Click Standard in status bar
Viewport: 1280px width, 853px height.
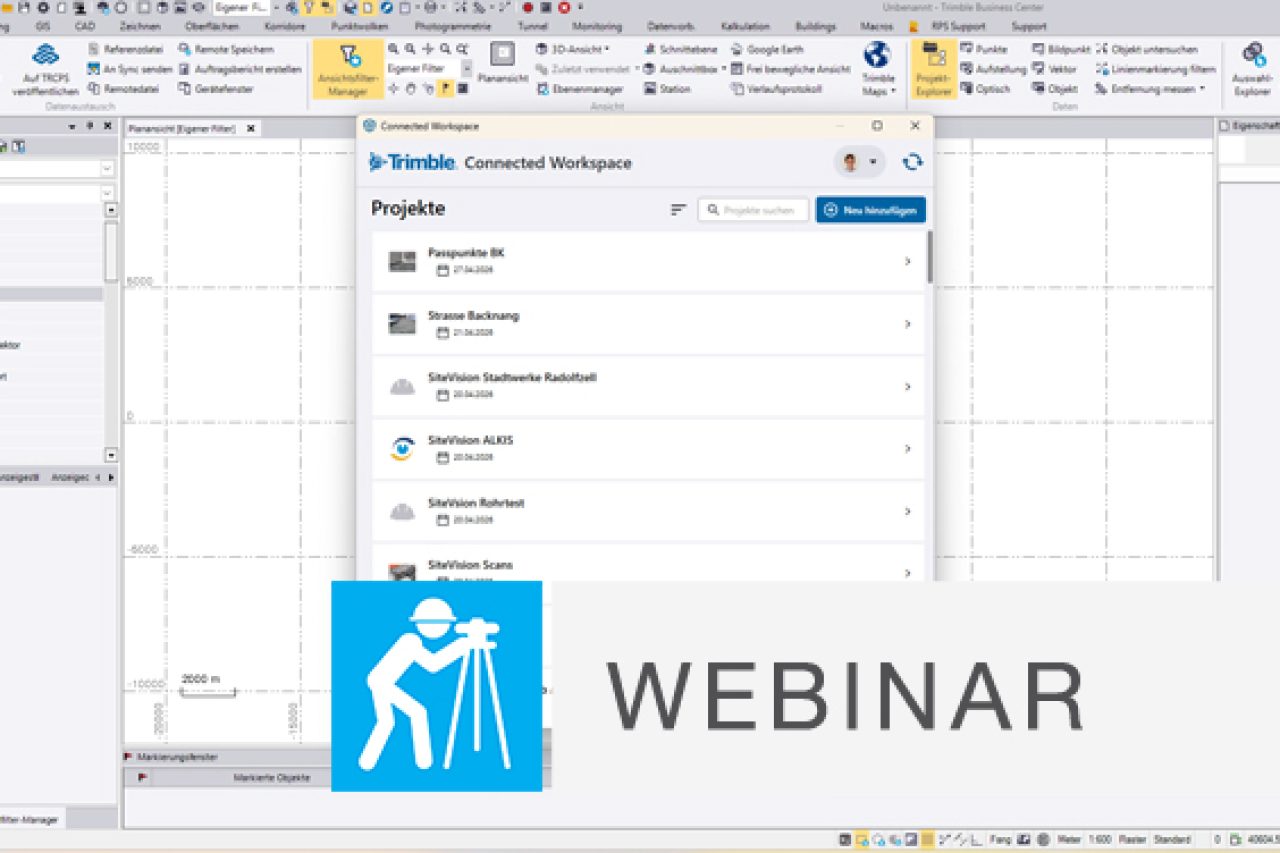coord(1172,839)
